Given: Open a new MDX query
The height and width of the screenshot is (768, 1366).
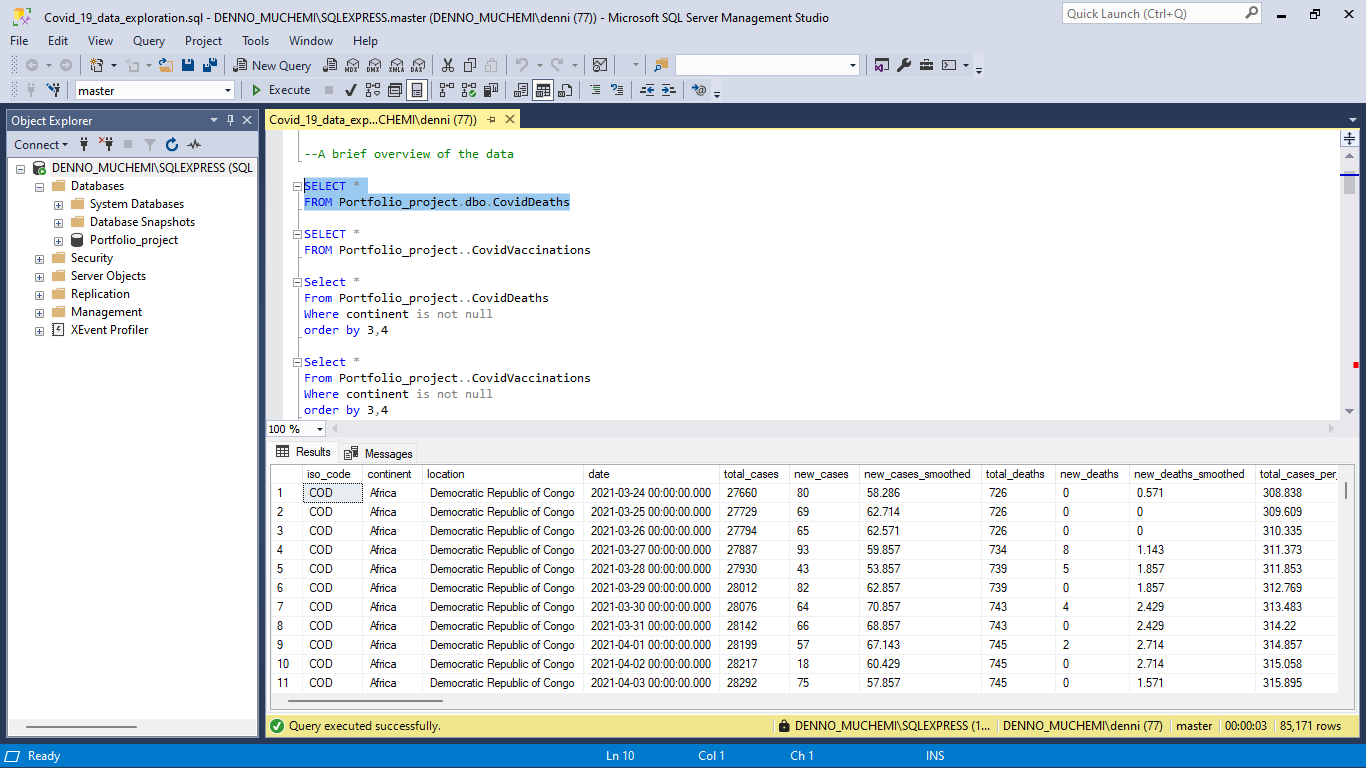Looking at the screenshot, I should pyautogui.click(x=352, y=65).
